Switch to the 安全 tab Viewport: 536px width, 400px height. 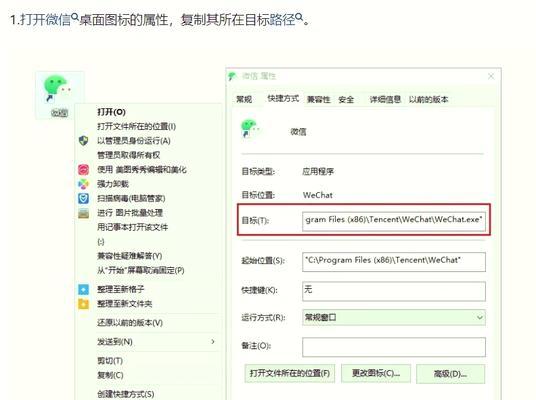pyautogui.click(x=346, y=99)
